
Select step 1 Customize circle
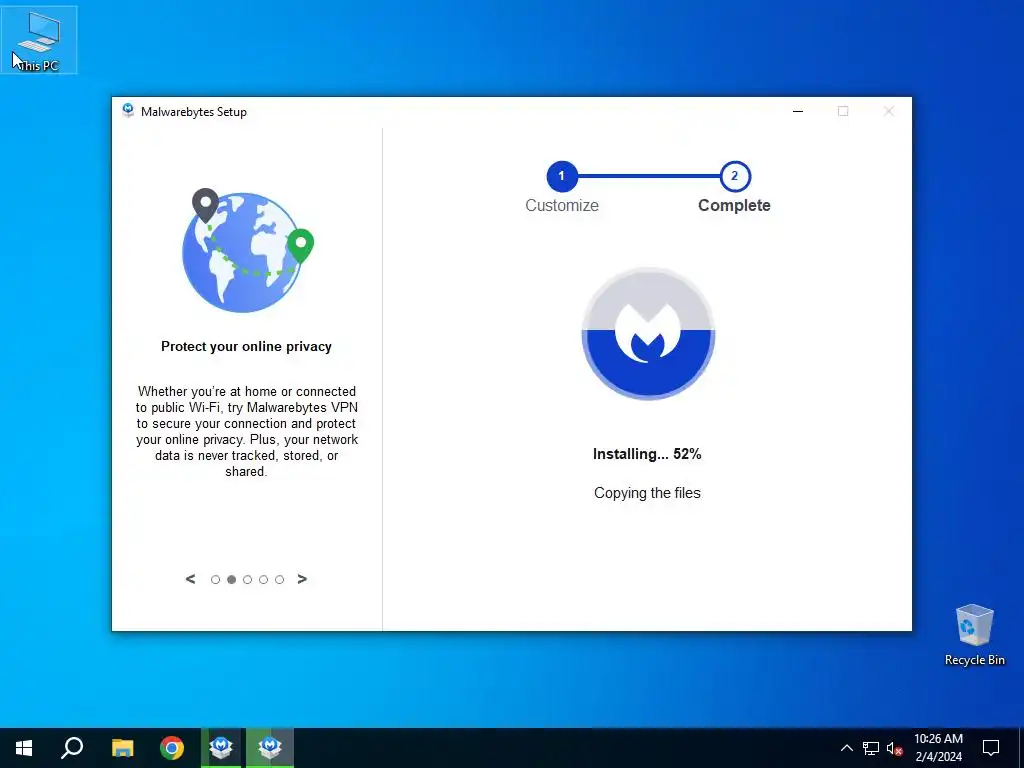pyautogui.click(x=562, y=176)
